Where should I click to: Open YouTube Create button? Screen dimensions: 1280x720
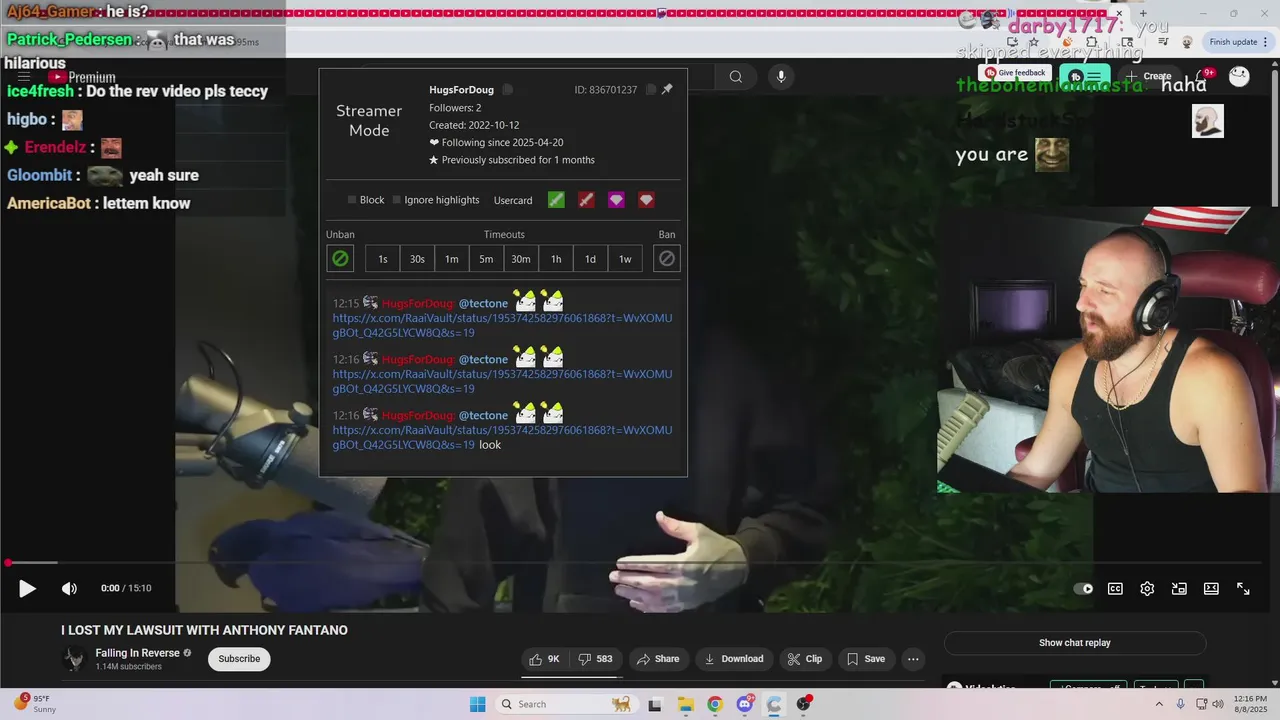pyautogui.click(x=1148, y=76)
